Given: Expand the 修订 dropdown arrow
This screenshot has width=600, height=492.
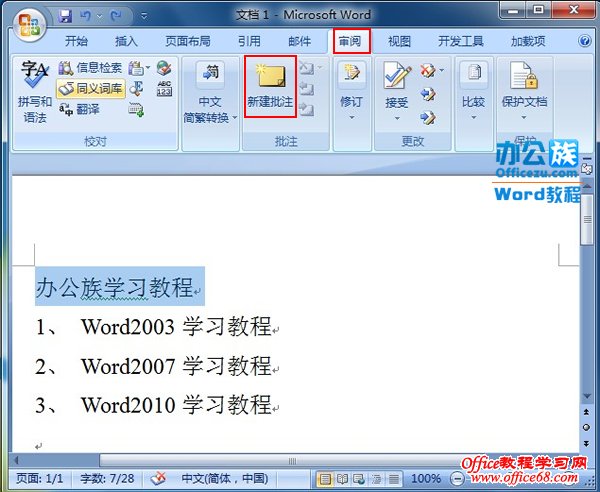Looking at the screenshot, I should [352, 117].
